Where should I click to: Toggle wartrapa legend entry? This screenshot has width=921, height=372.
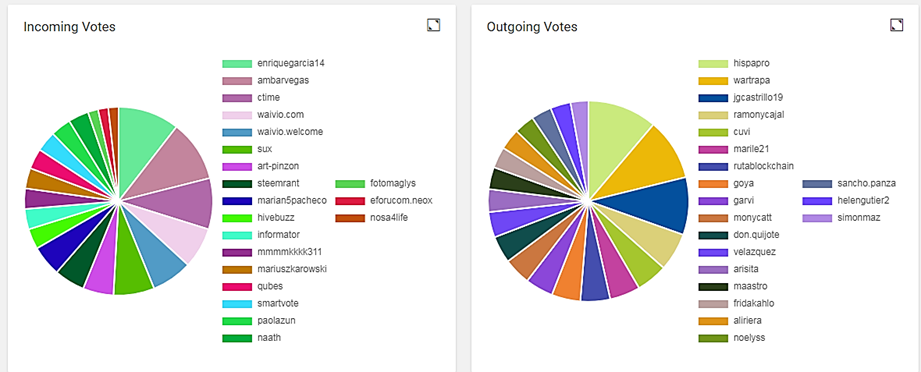point(734,81)
